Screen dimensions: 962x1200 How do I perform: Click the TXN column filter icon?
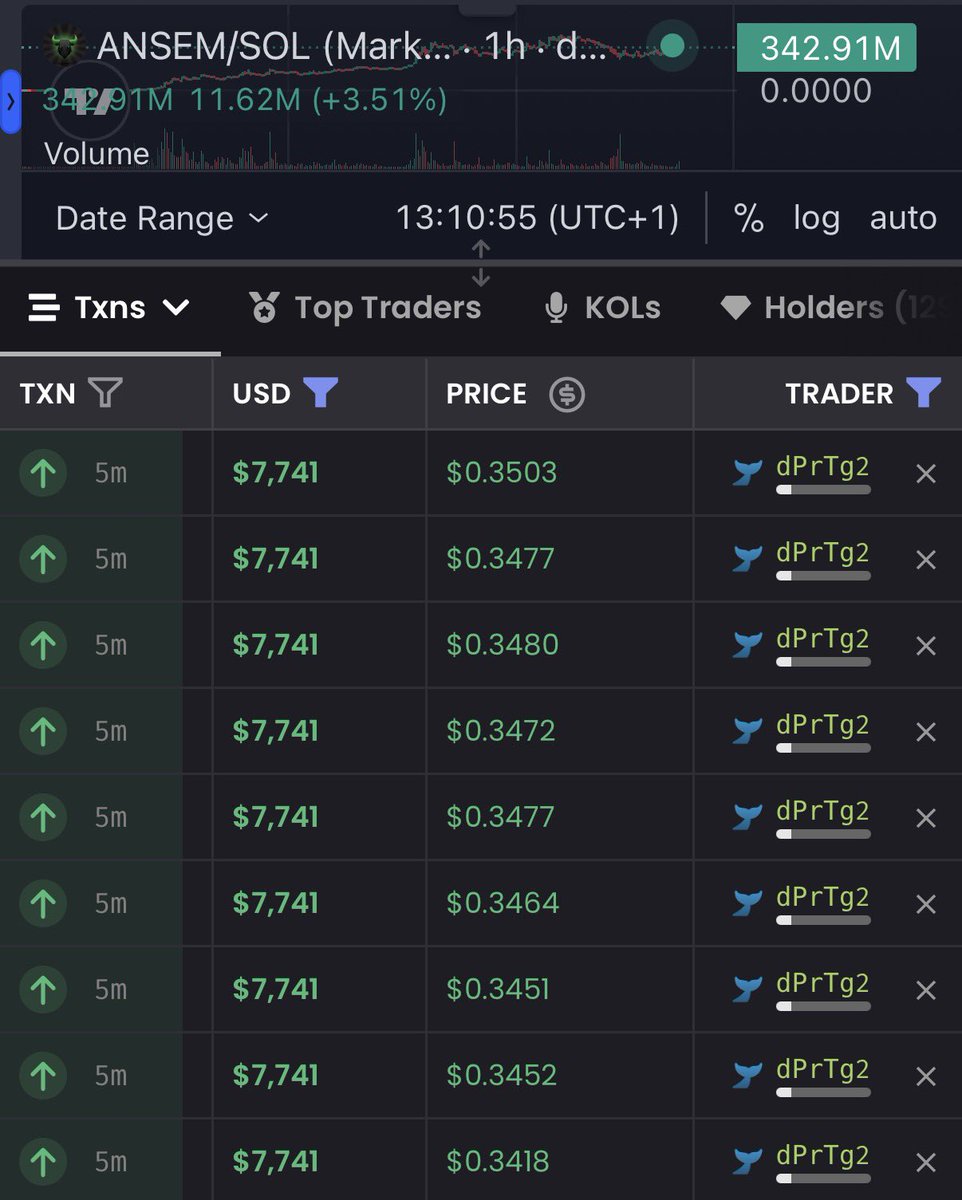[x=105, y=393]
